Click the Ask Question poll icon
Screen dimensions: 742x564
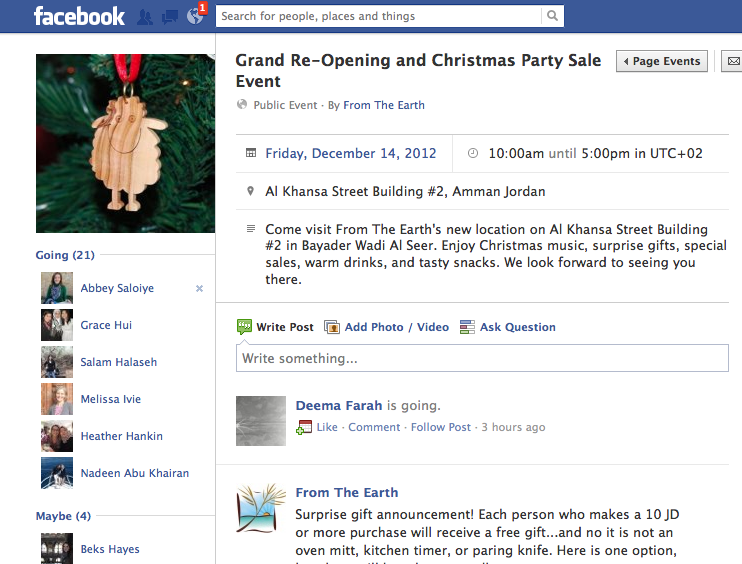tap(467, 327)
